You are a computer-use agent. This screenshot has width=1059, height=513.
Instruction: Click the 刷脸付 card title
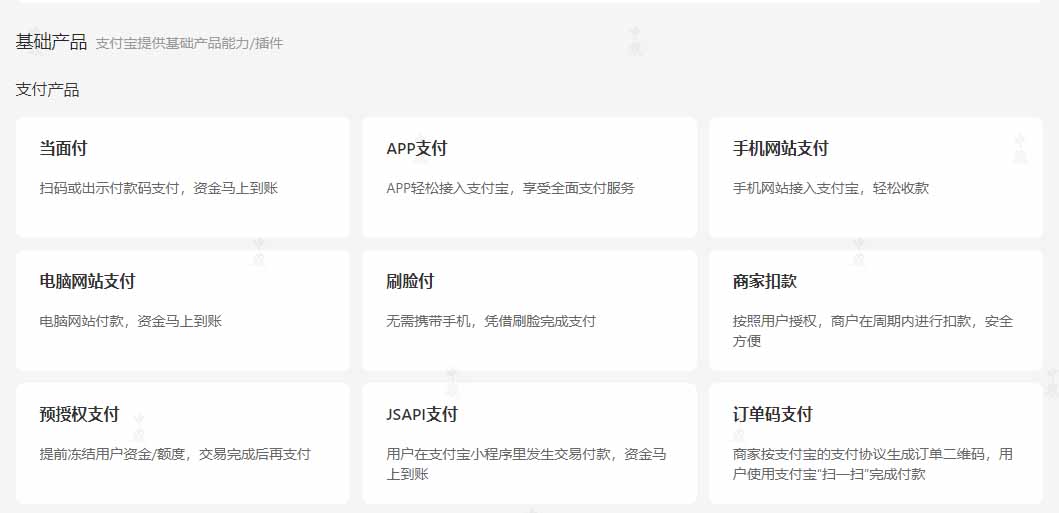point(410,281)
